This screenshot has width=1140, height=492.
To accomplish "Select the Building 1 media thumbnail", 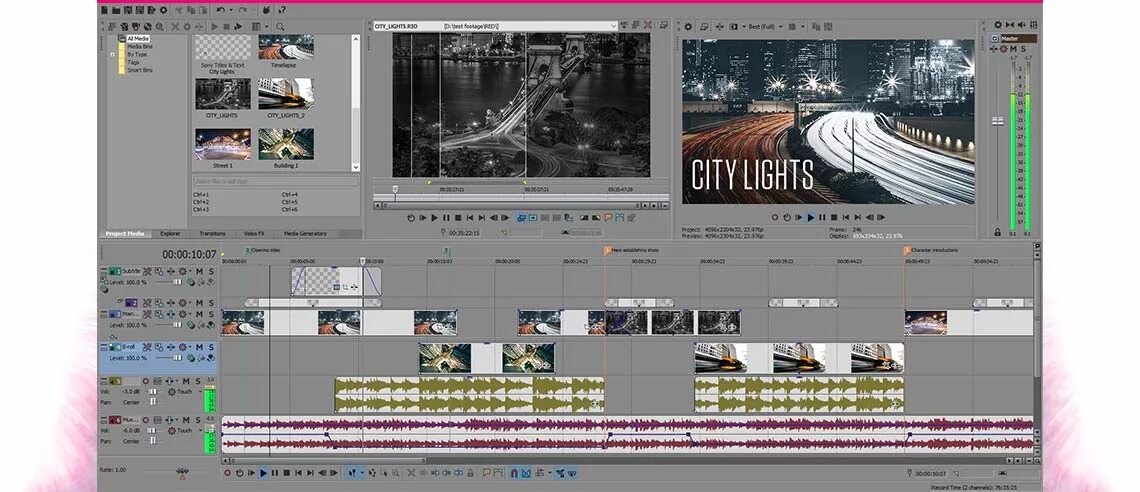I will coord(286,144).
